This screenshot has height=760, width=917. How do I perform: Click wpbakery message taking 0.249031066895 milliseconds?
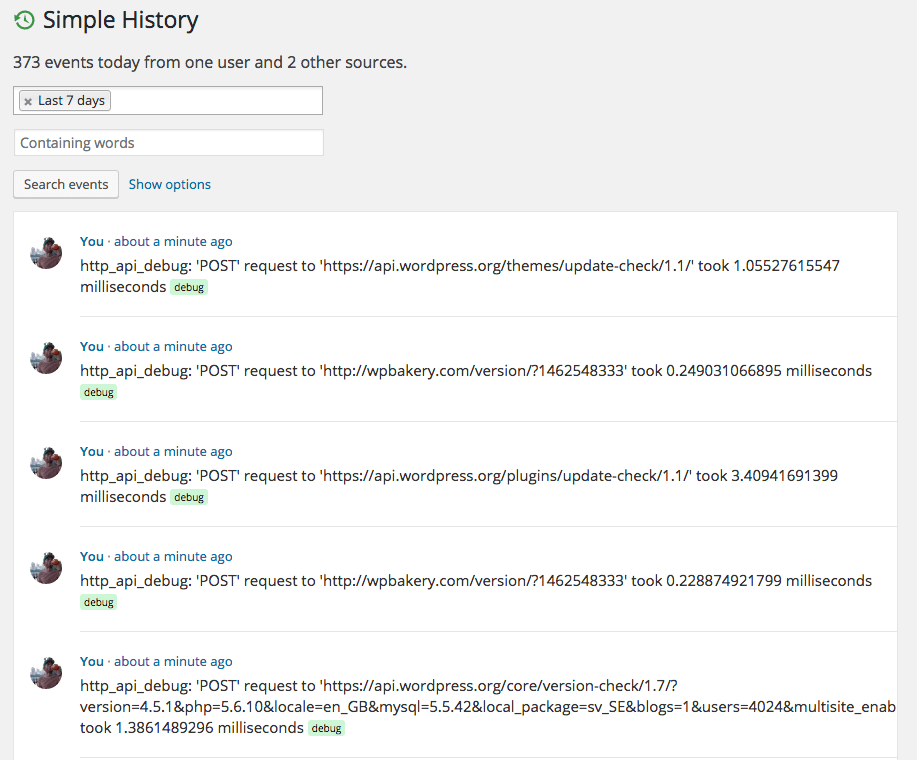(476, 371)
